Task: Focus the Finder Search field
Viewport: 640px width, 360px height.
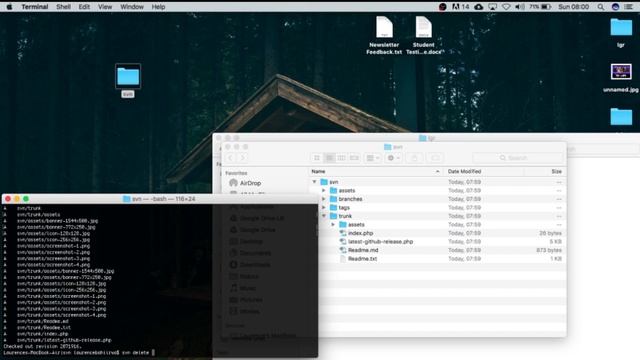Action: click(x=518, y=158)
